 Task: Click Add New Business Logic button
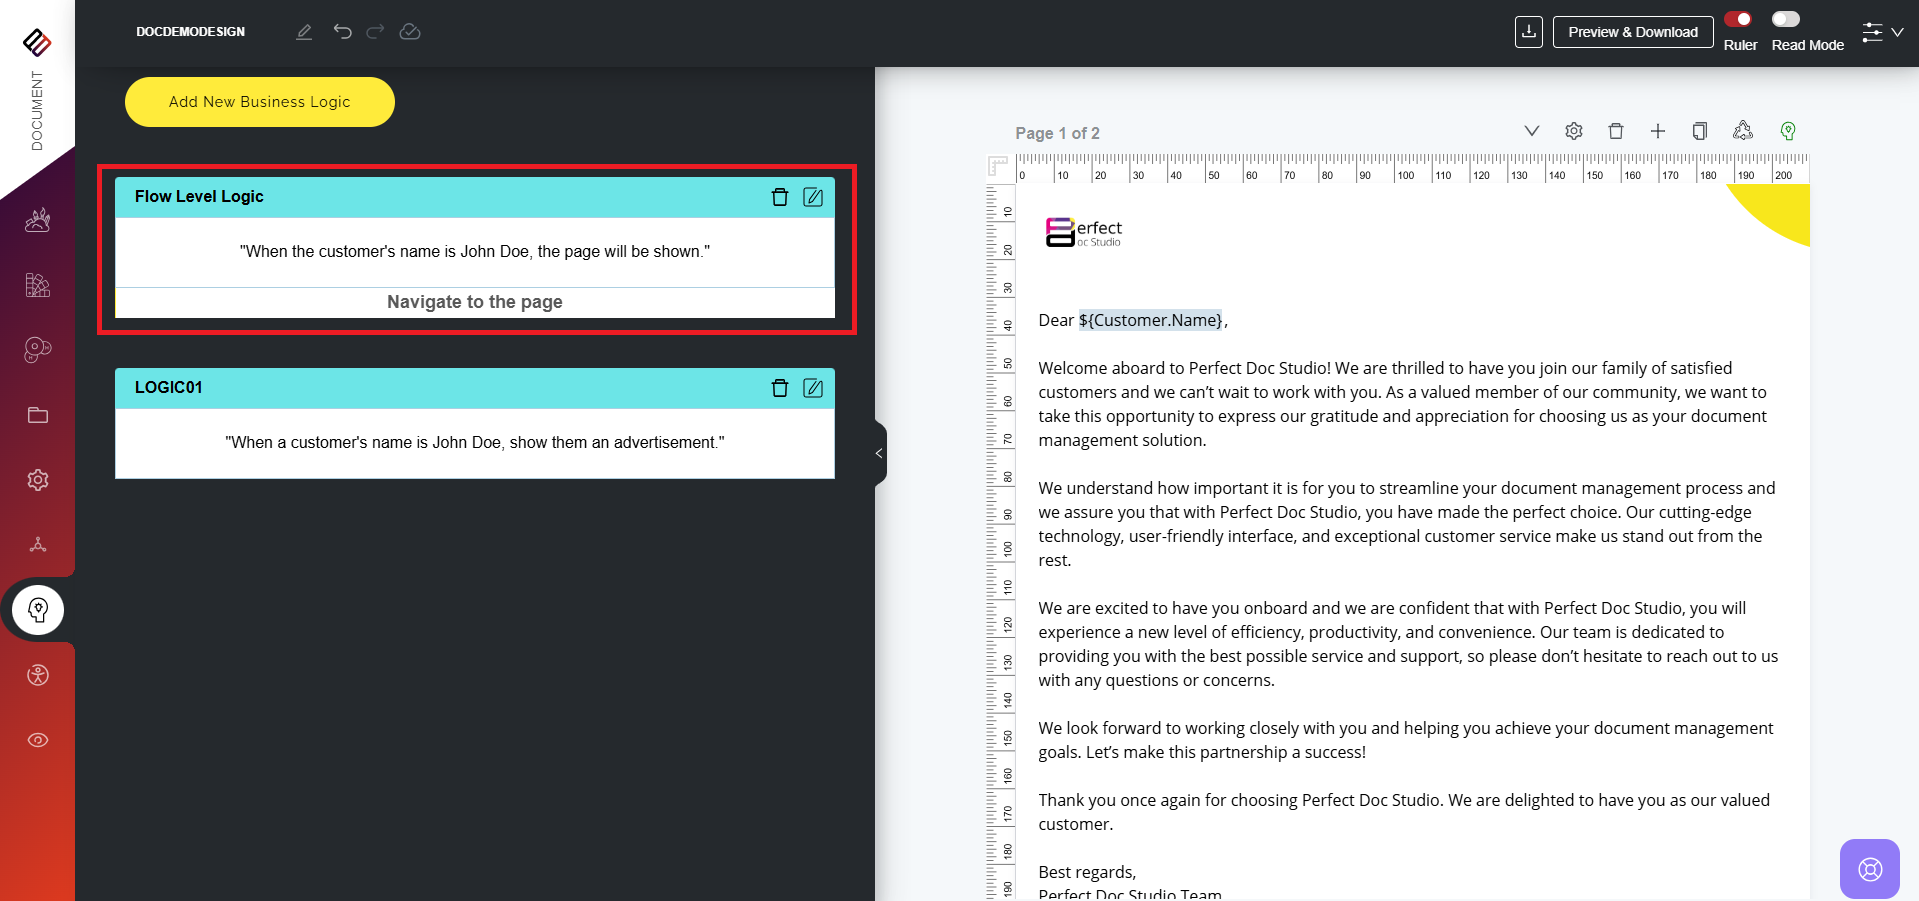coord(259,102)
